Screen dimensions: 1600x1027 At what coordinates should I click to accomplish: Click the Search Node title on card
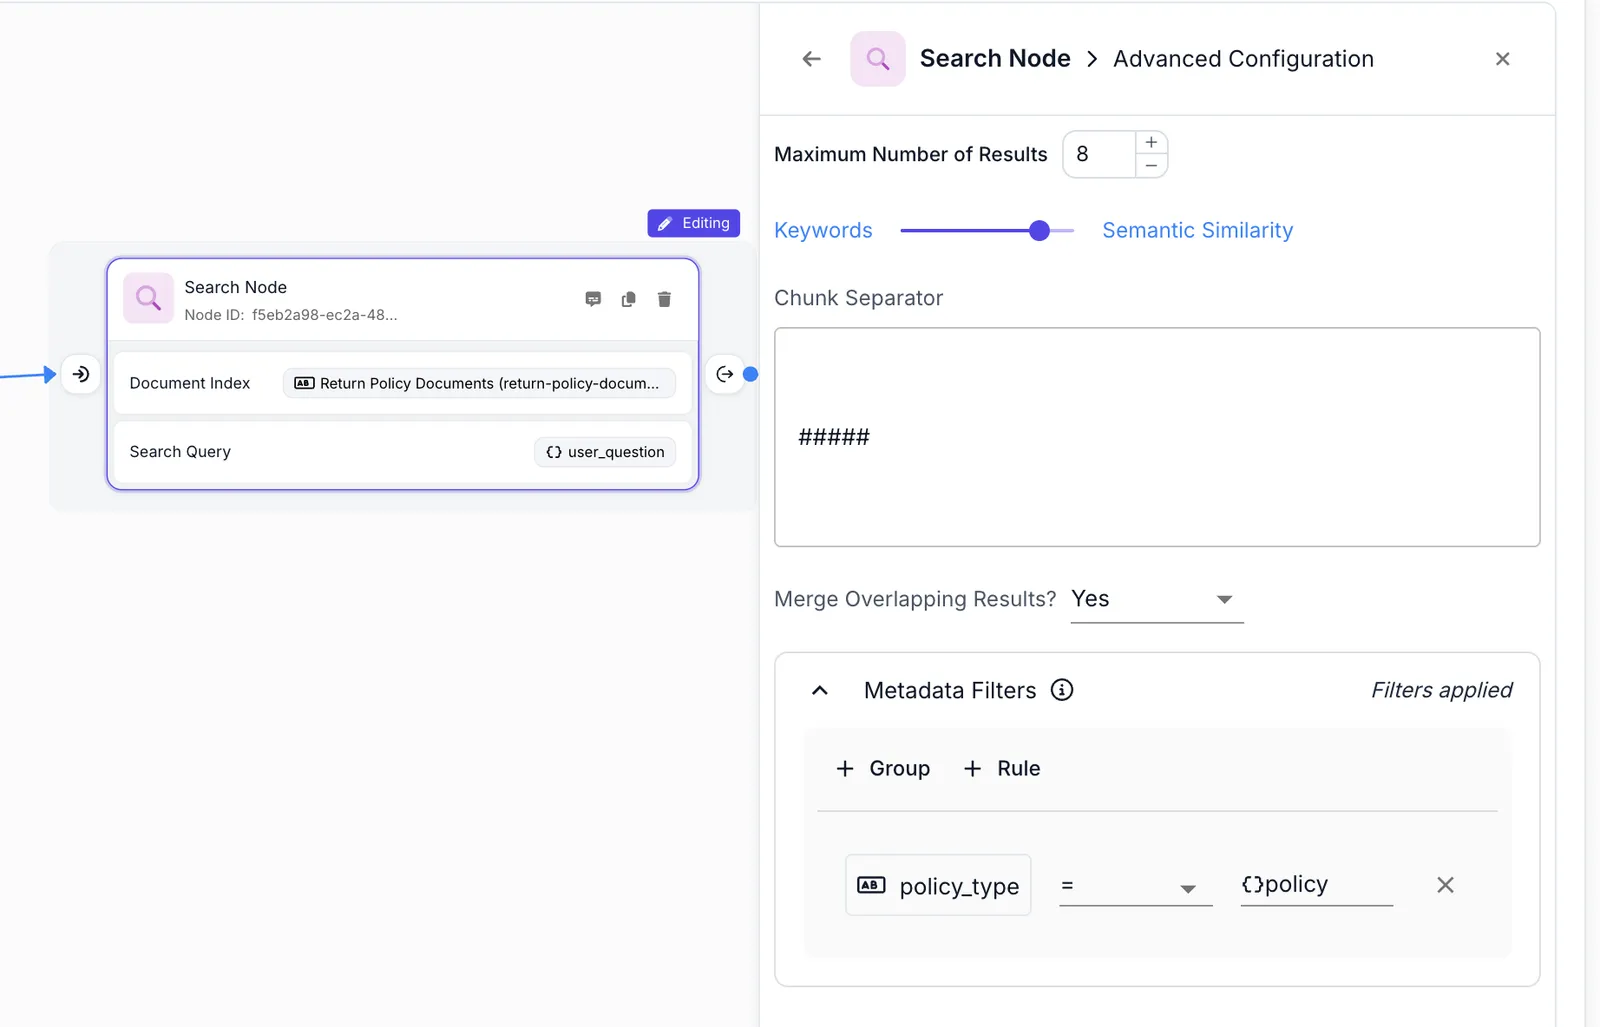coord(235,287)
